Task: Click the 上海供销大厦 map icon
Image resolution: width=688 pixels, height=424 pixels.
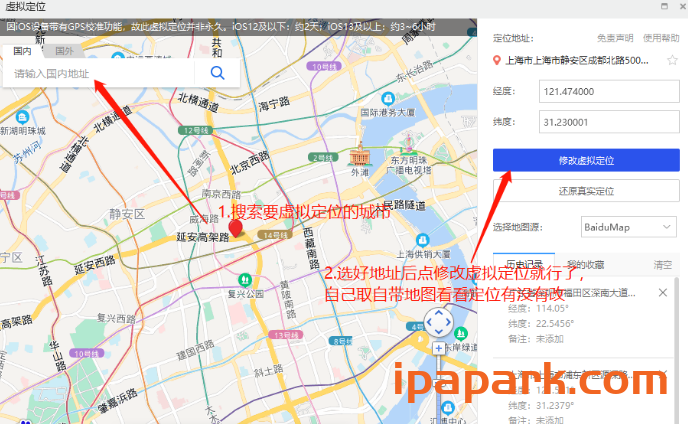Action: point(423,240)
